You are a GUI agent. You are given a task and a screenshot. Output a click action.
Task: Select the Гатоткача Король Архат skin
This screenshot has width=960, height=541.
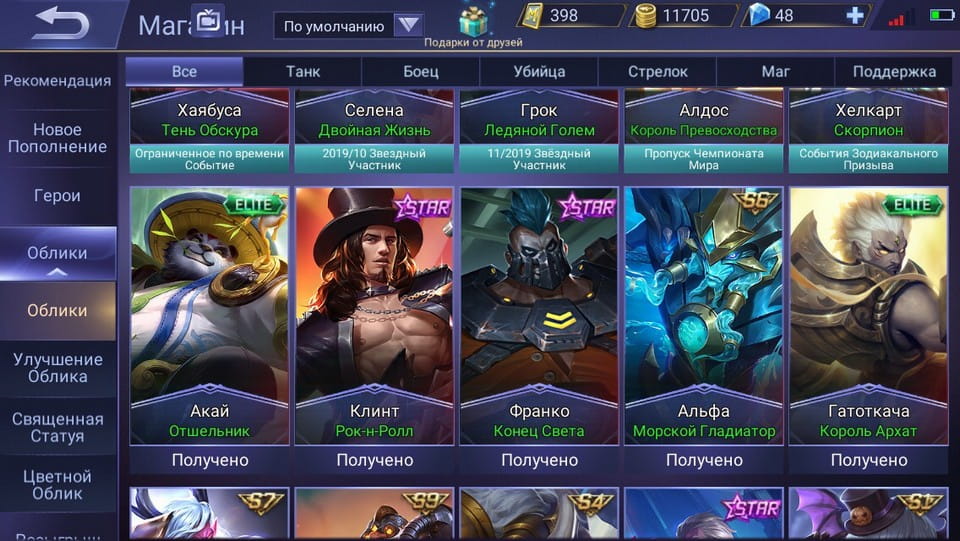click(869, 316)
